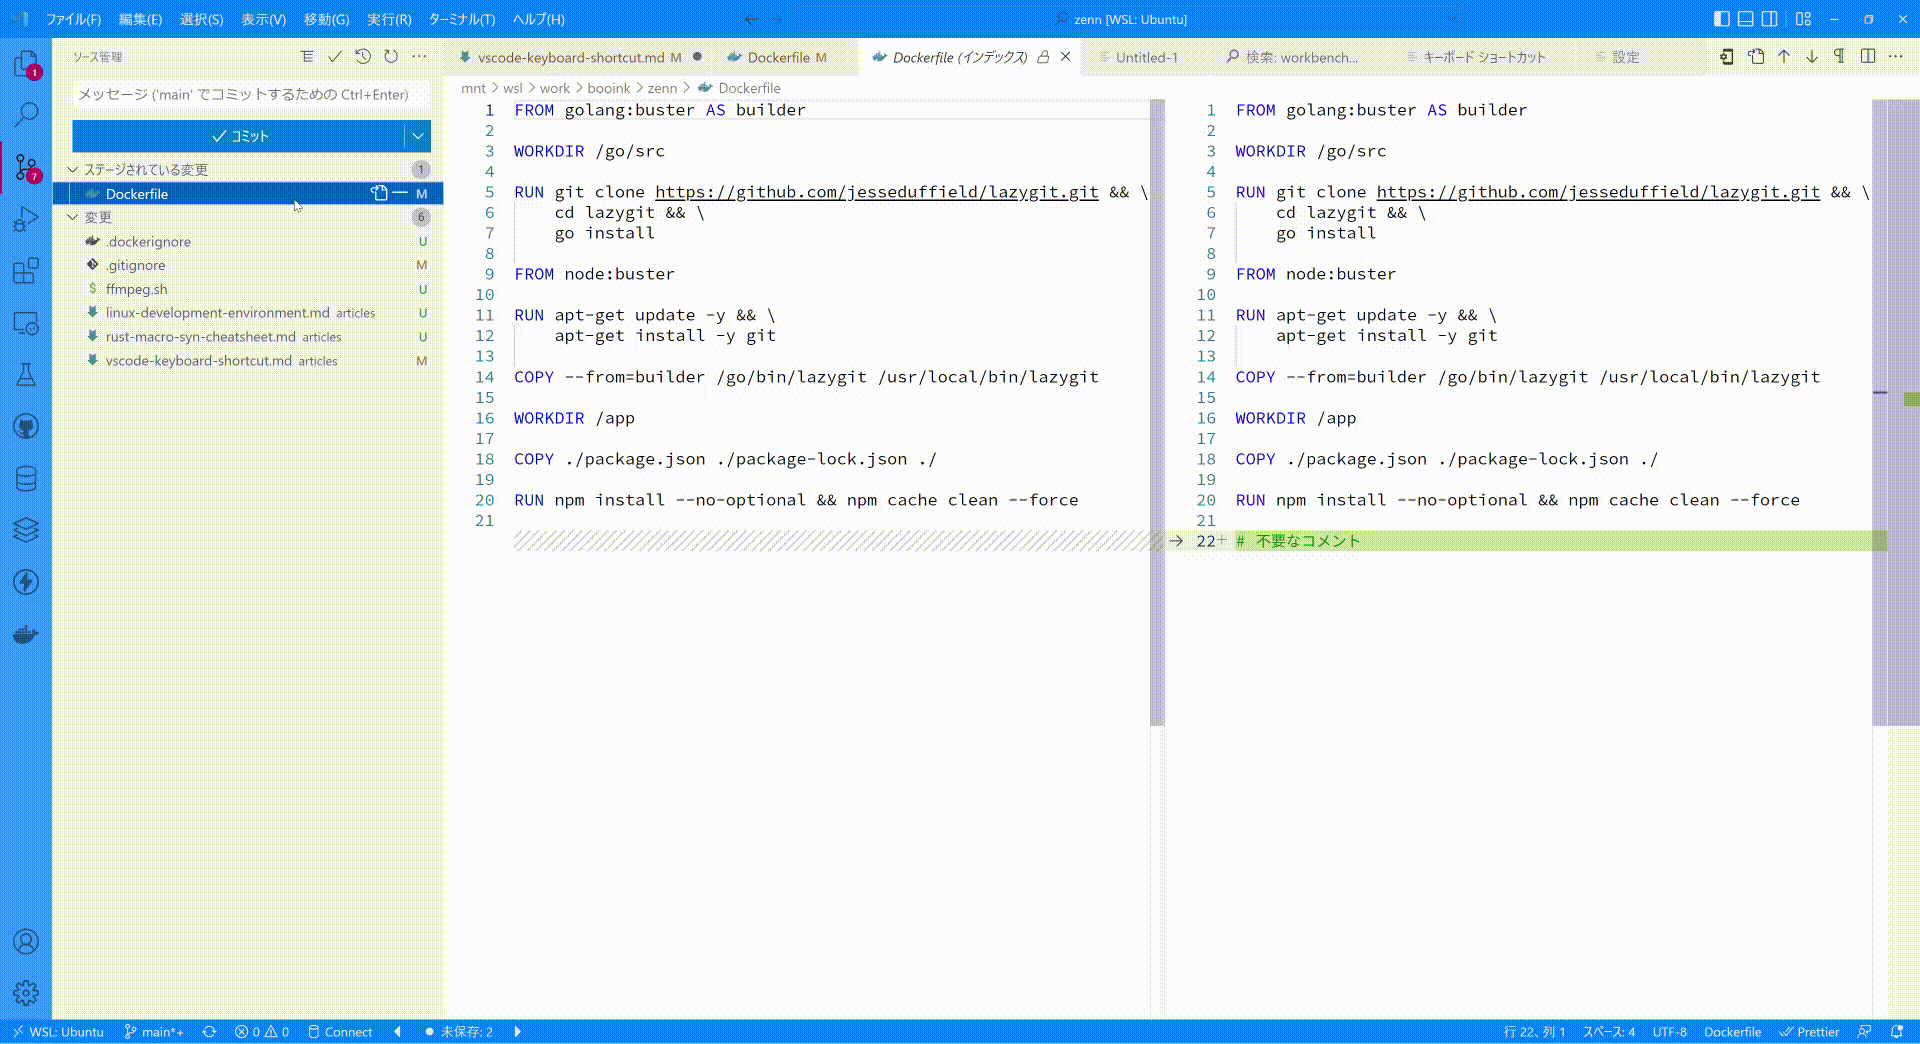
Task: Switch to キーボード ショートカット tab
Action: (x=1484, y=57)
